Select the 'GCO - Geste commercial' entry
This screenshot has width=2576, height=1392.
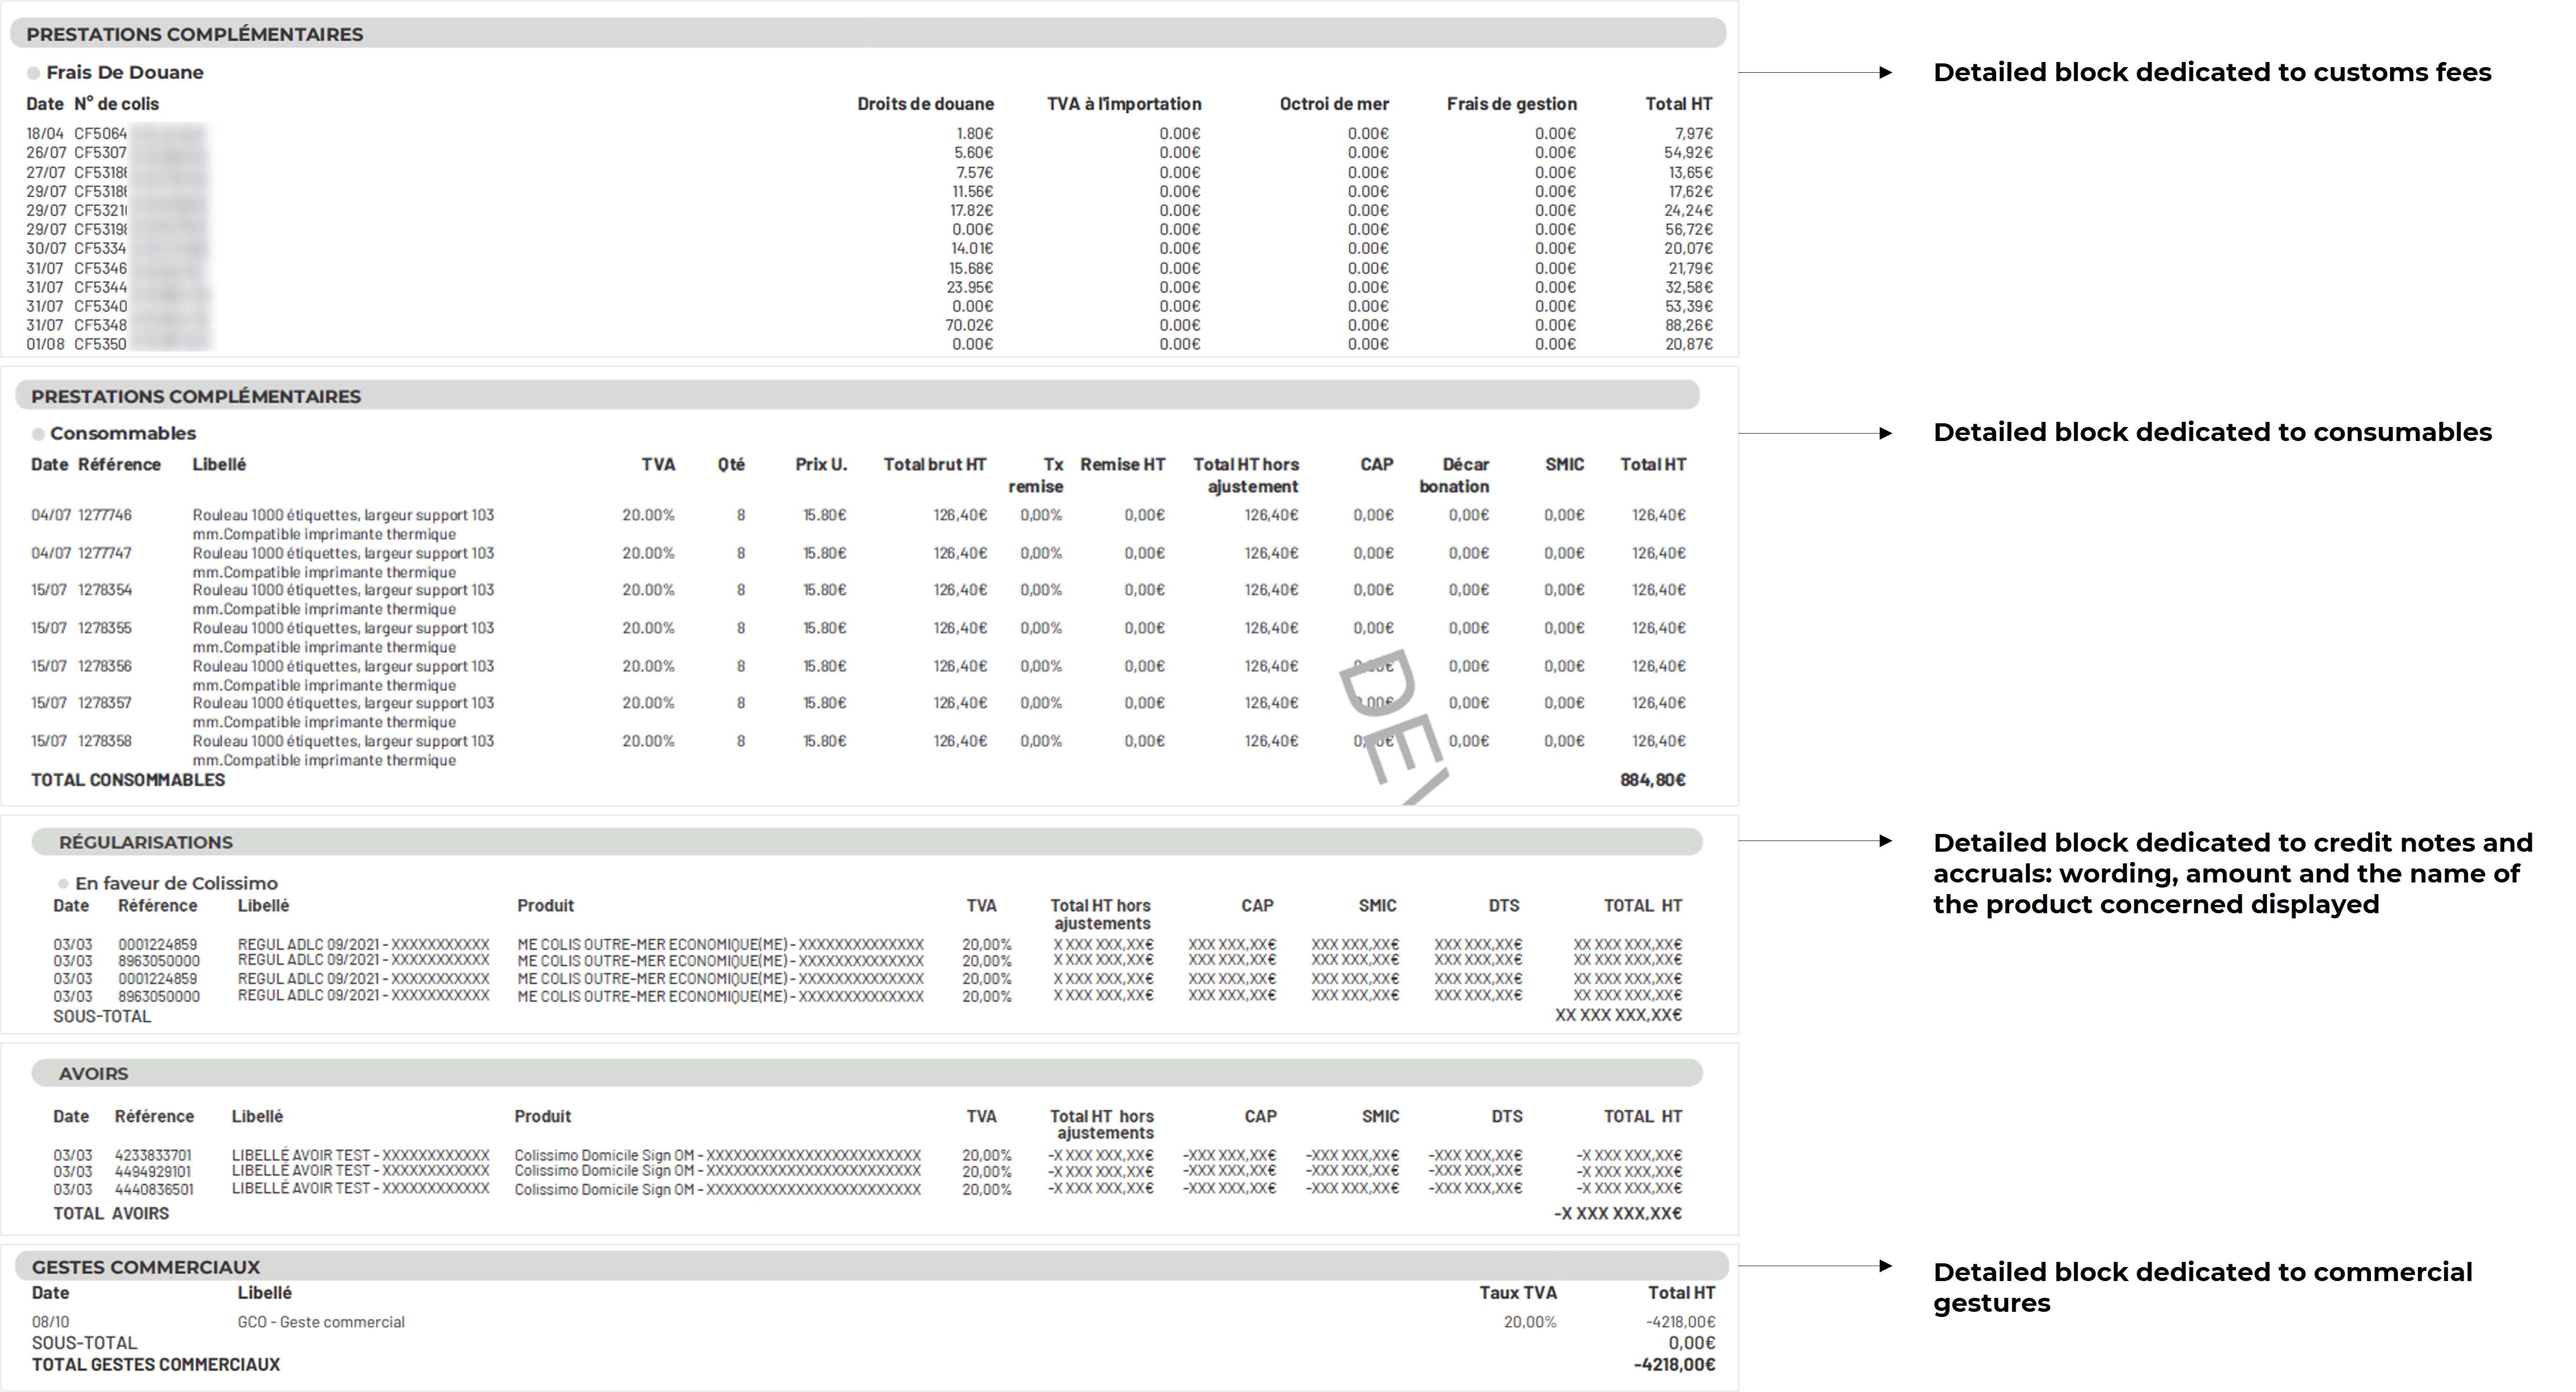pos(321,1322)
